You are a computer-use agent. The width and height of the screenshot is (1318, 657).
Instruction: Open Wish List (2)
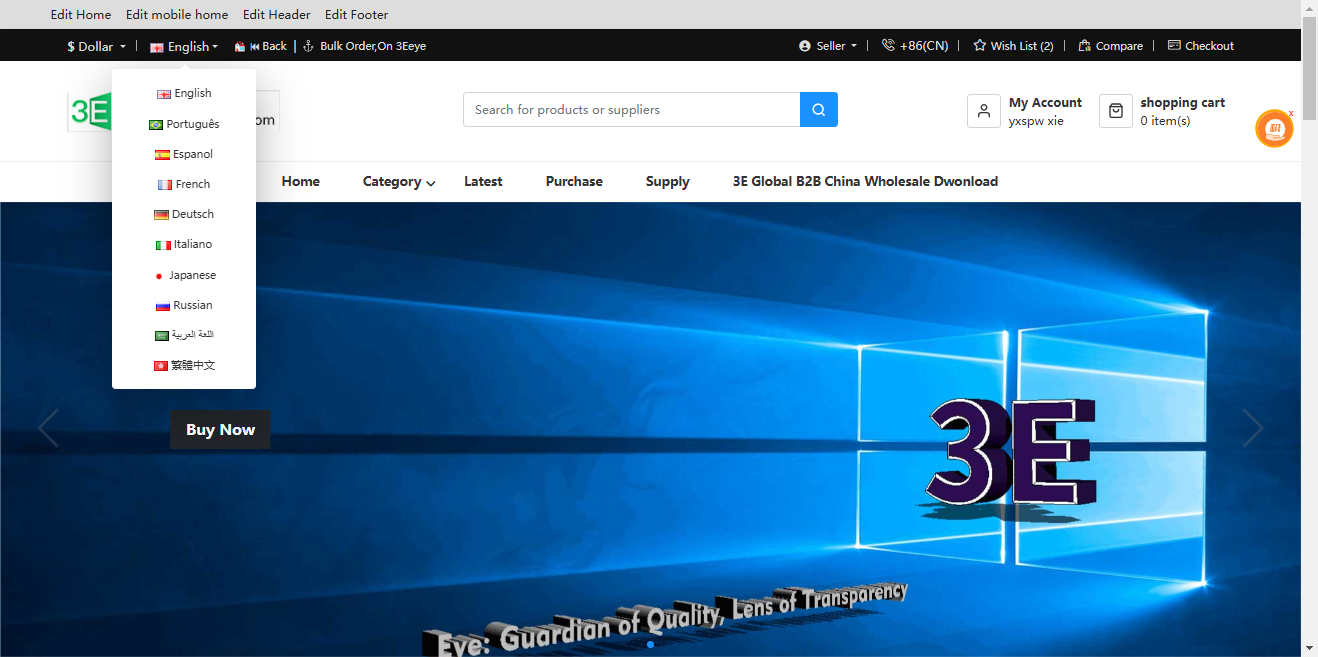coord(1022,46)
